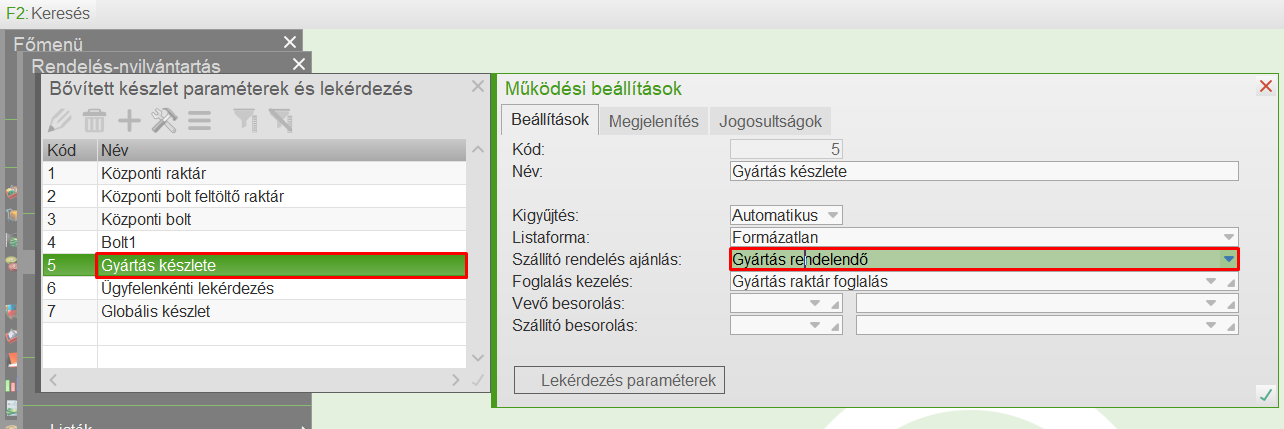Switch to the Beállítások tab
1284x429 pixels.
(x=549, y=120)
